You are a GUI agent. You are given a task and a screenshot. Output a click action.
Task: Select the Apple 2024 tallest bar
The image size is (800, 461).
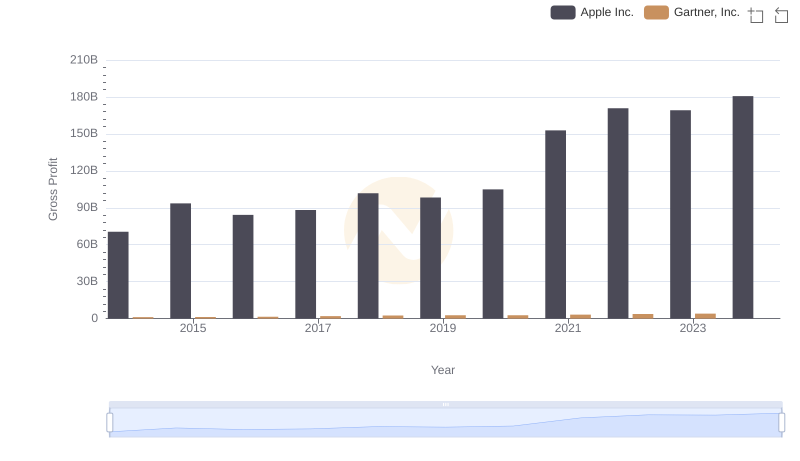tap(743, 207)
